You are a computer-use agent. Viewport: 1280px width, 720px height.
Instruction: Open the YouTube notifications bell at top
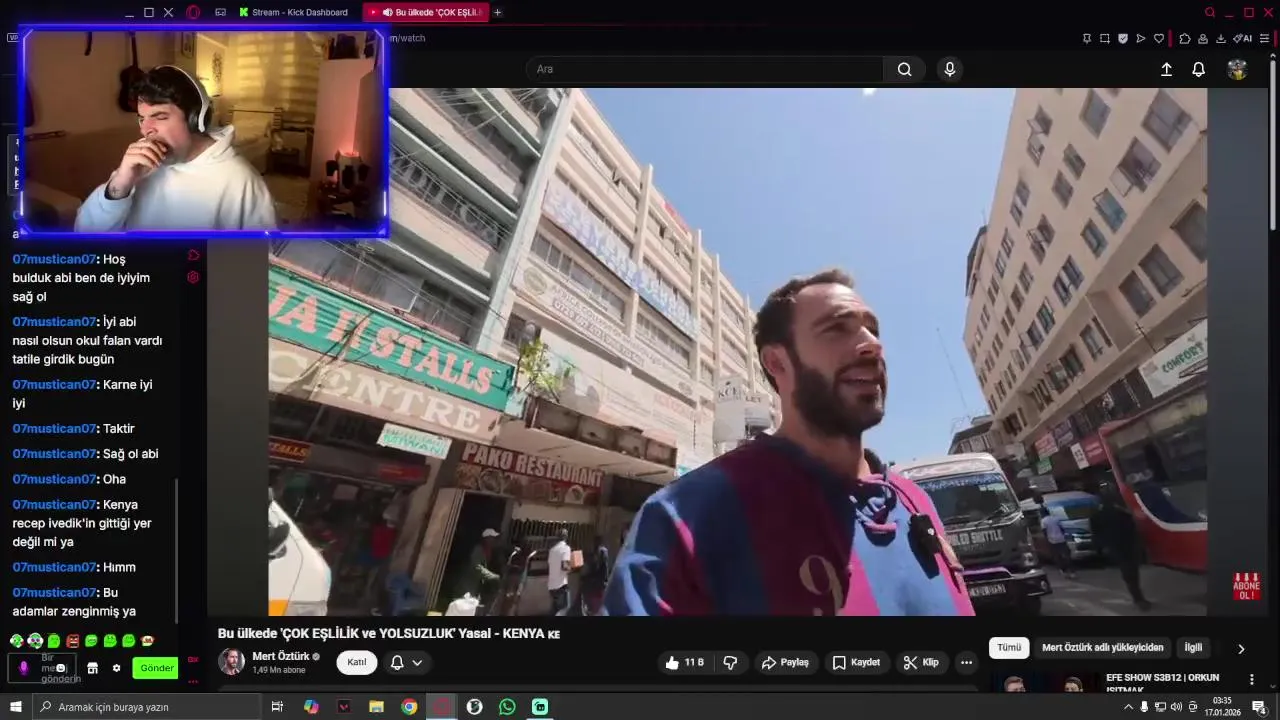click(1198, 69)
